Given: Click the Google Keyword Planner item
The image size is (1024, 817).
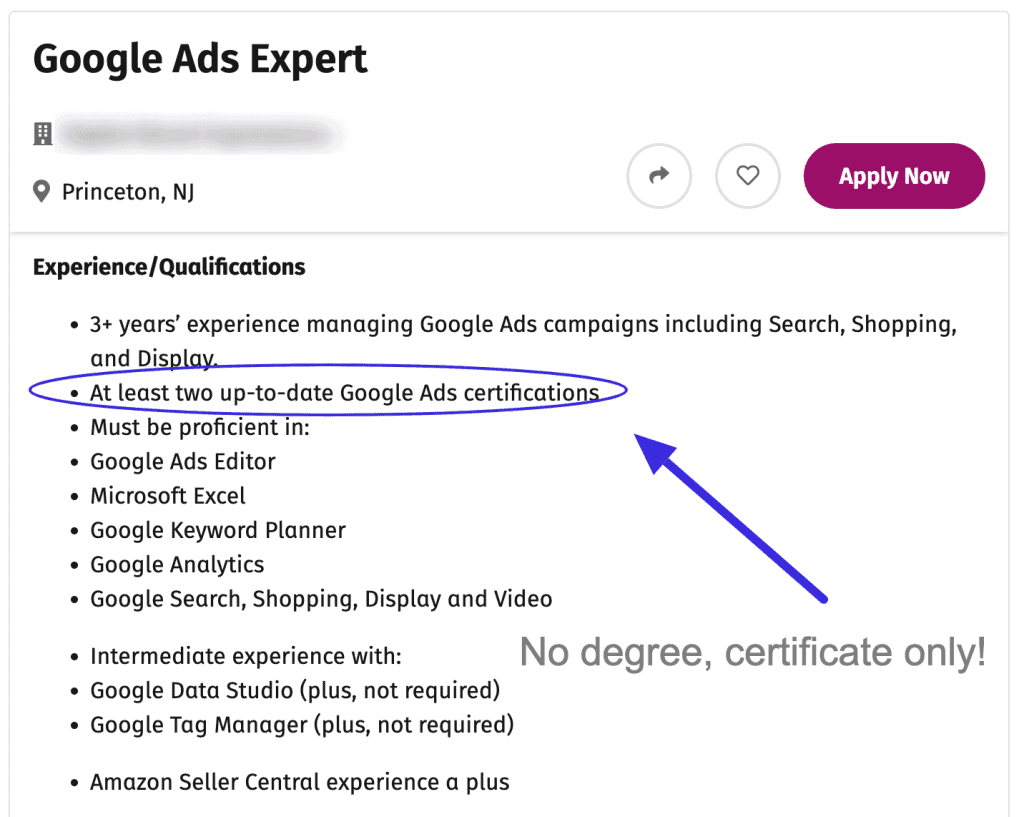Looking at the screenshot, I should [x=217, y=530].
